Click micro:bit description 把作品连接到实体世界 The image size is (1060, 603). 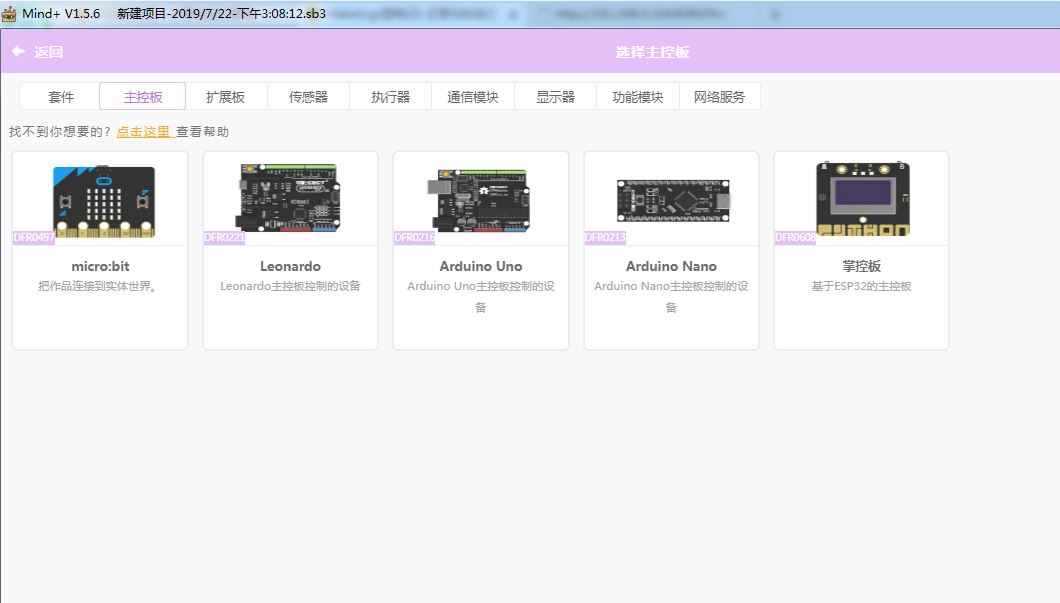(99, 286)
